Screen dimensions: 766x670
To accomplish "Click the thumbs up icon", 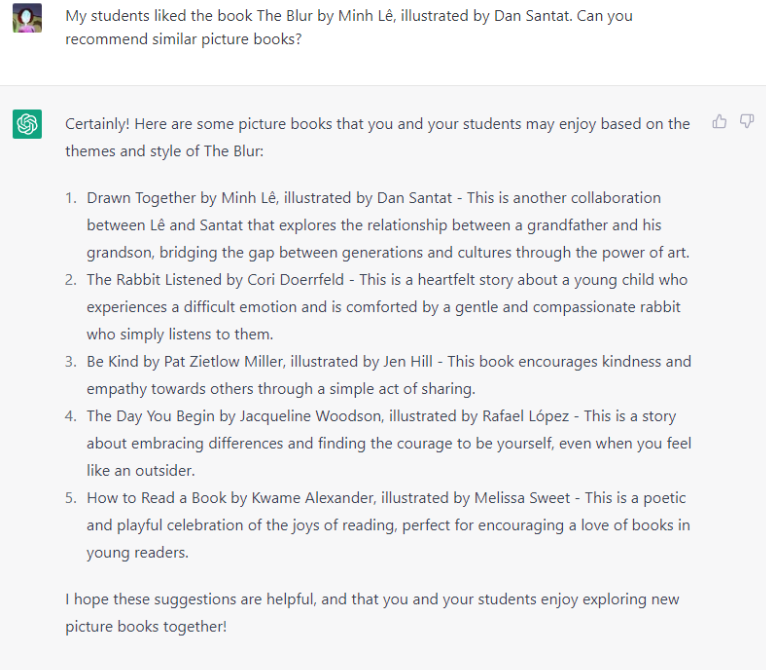I will click(719, 121).
